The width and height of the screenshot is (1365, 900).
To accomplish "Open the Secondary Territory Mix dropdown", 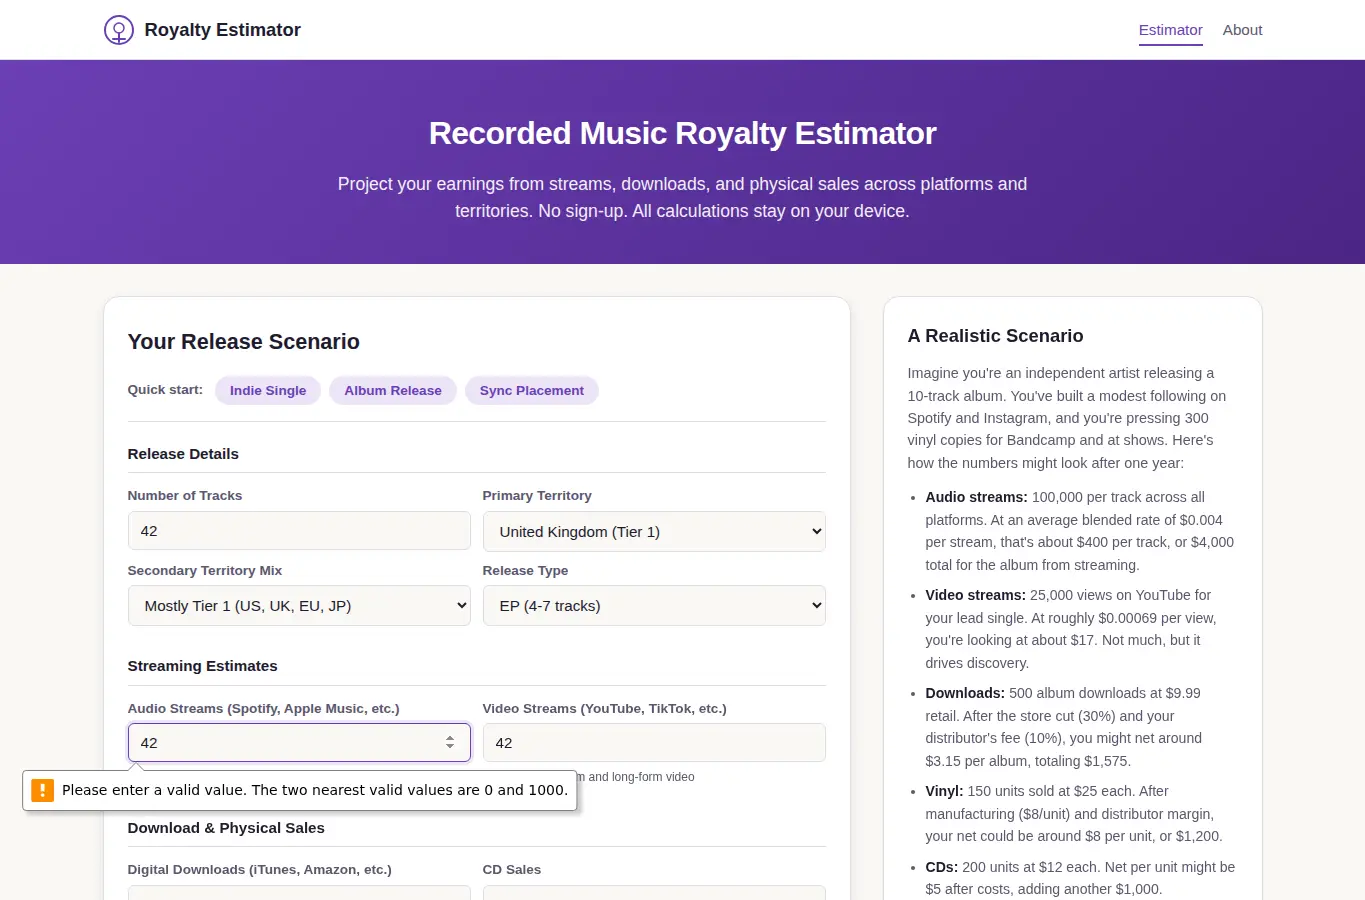I will (x=299, y=605).
